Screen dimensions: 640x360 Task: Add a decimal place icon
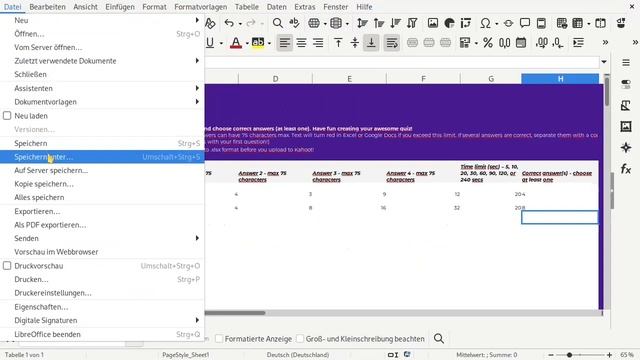pos(542,43)
